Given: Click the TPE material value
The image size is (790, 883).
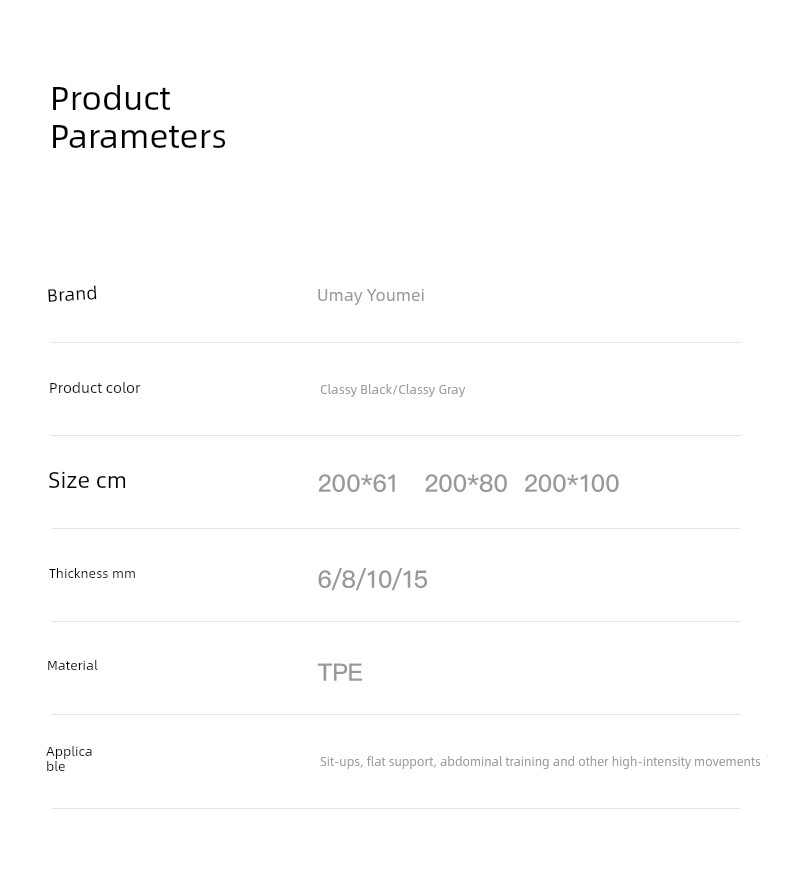Looking at the screenshot, I should tap(340, 672).
